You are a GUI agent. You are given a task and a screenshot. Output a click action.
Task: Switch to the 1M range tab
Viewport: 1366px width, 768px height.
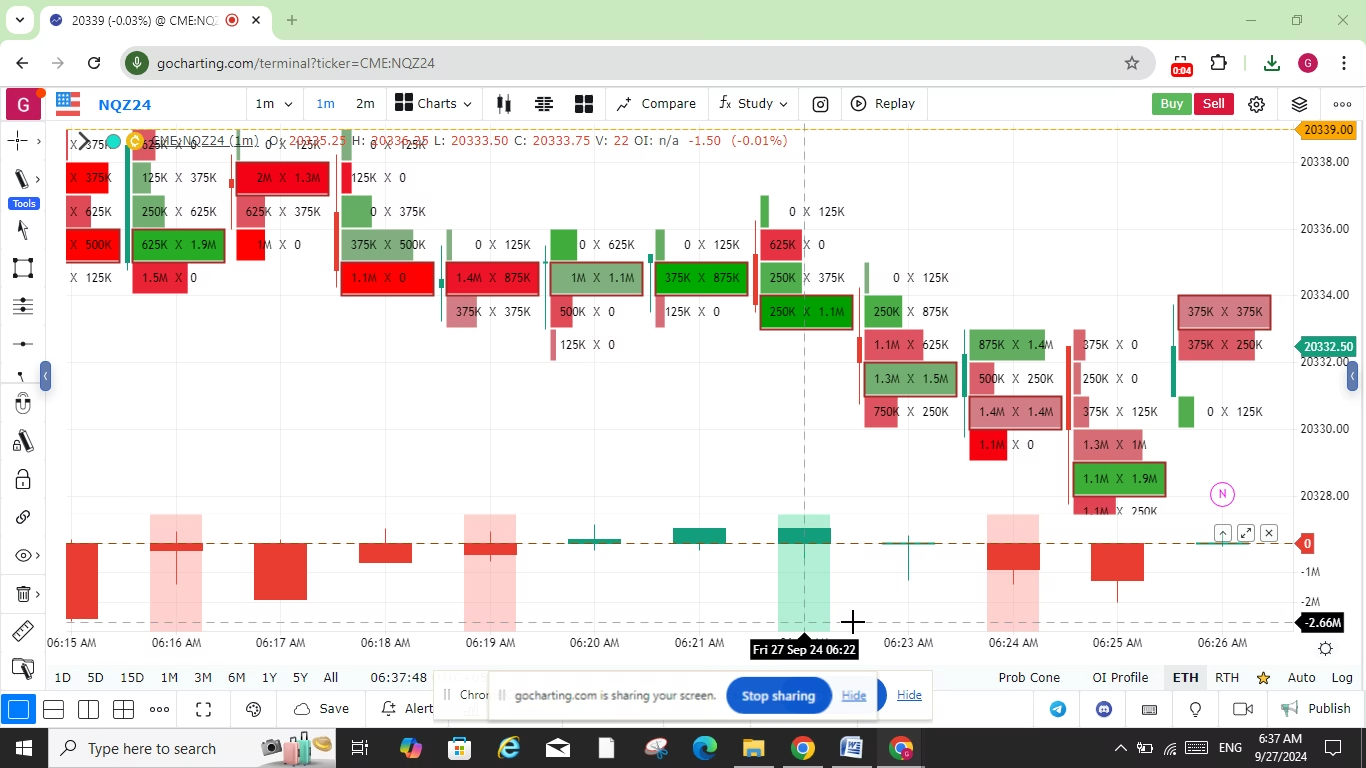pos(169,677)
